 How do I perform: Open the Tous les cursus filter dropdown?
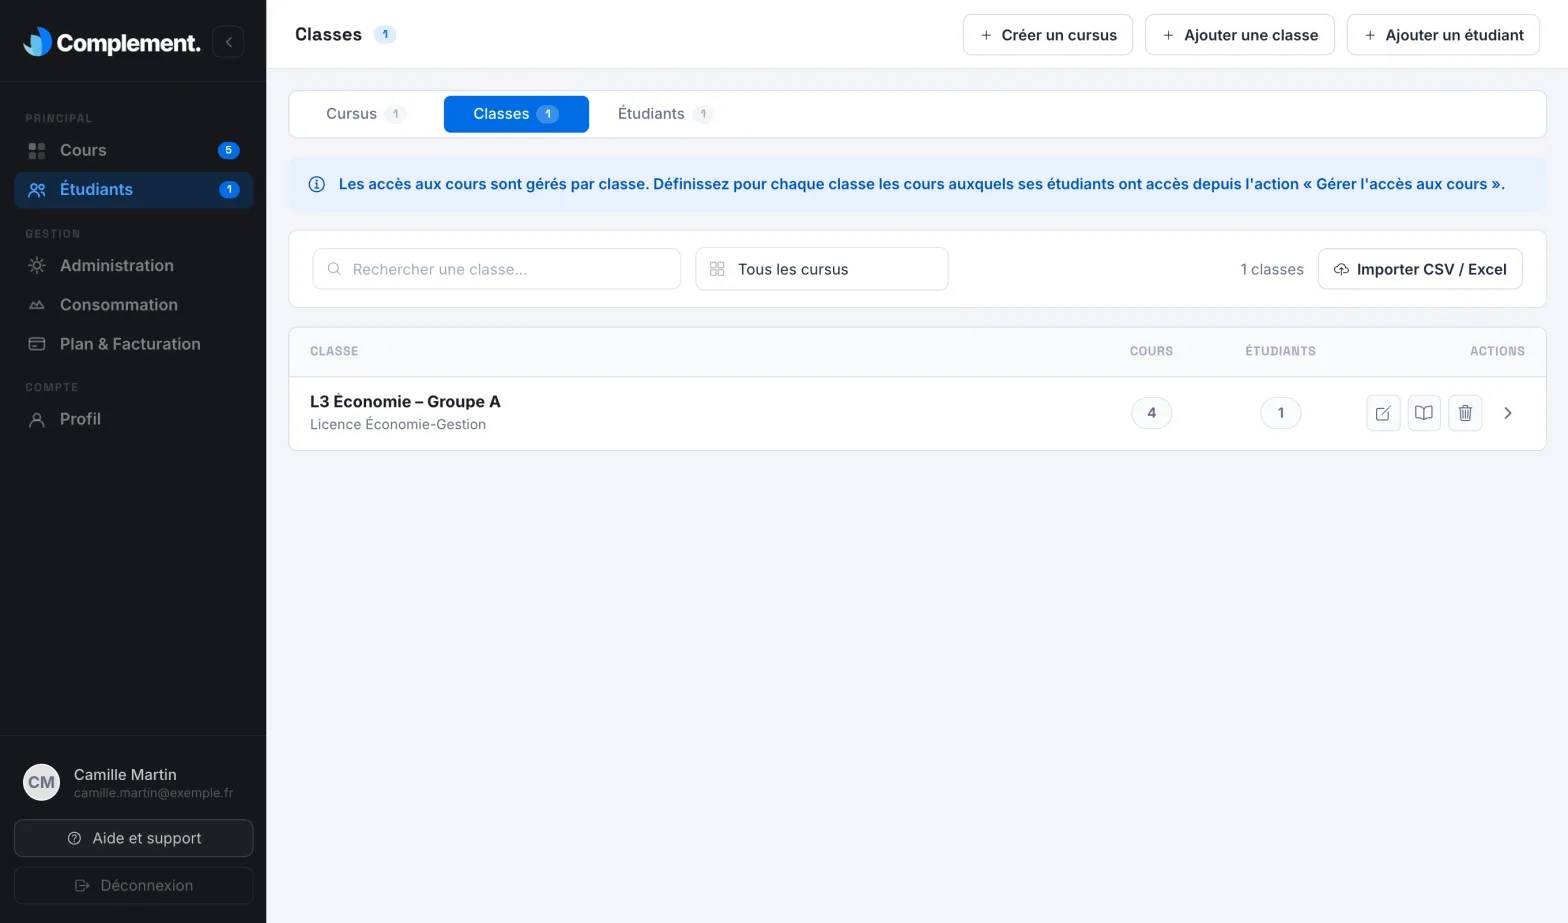[822, 269]
